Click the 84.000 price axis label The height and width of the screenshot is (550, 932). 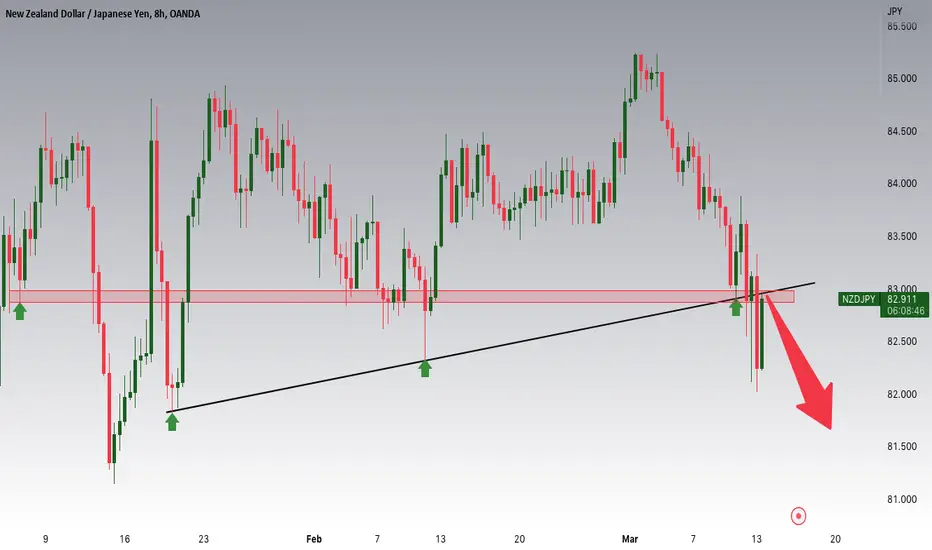click(x=902, y=184)
